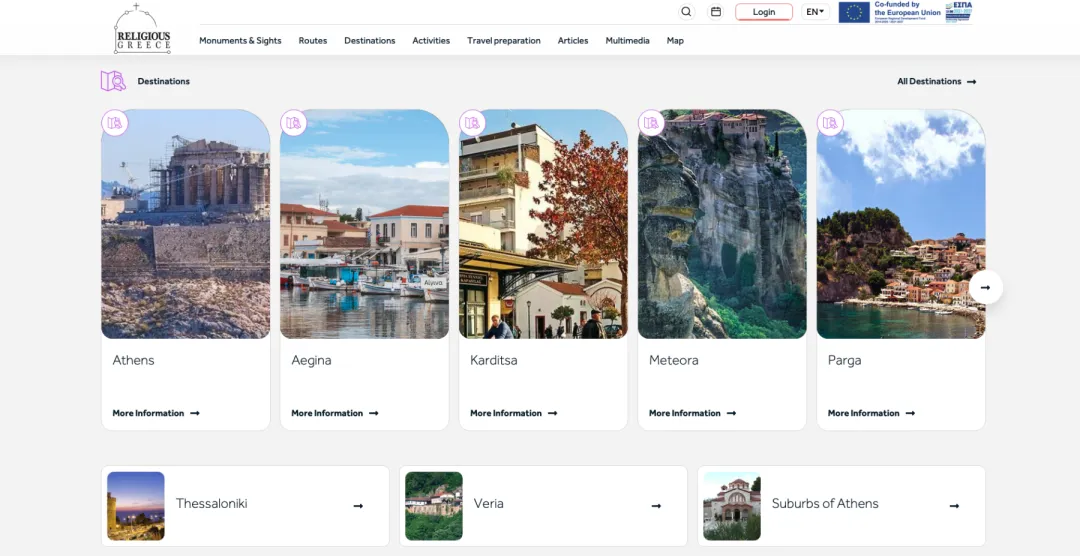1080x556 pixels.
Task: Click the map badge icon on Athens card
Action: tap(115, 123)
